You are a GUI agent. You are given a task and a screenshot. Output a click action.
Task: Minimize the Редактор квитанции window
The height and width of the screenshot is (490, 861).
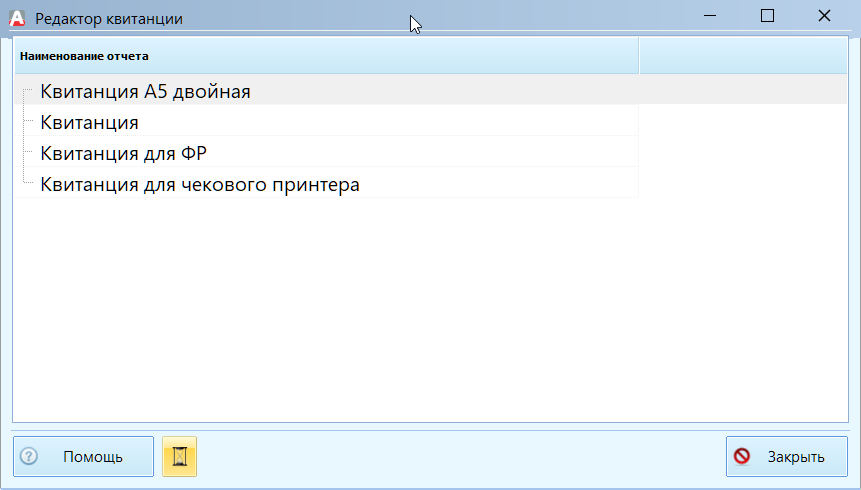pyautogui.click(x=709, y=15)
